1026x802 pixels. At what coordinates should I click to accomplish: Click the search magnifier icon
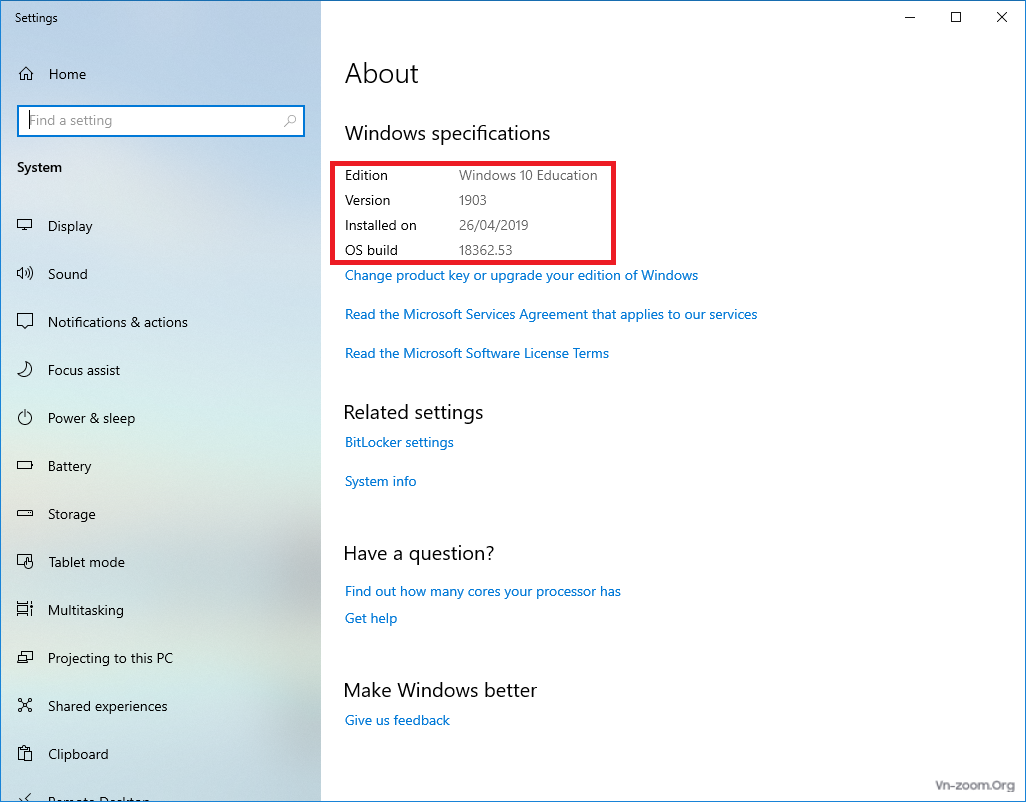(x=290, y=120)
